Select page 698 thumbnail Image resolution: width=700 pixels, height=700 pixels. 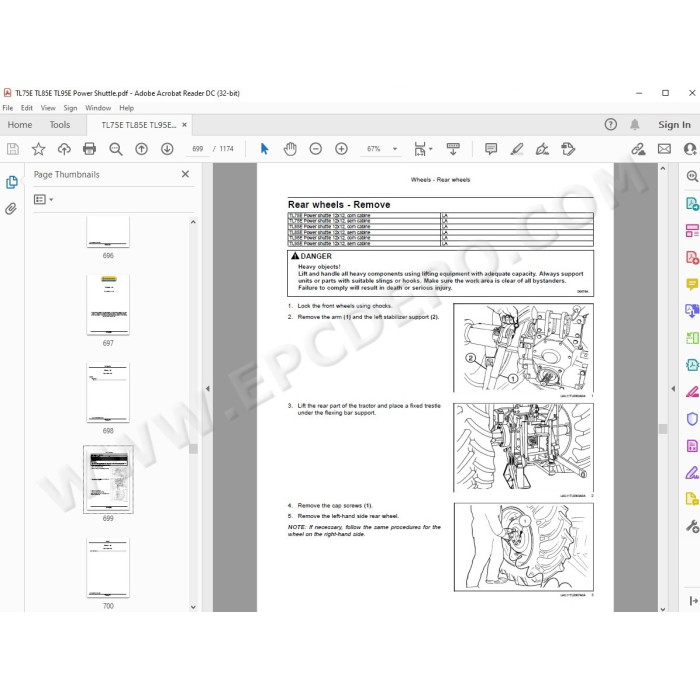point(108,392)
